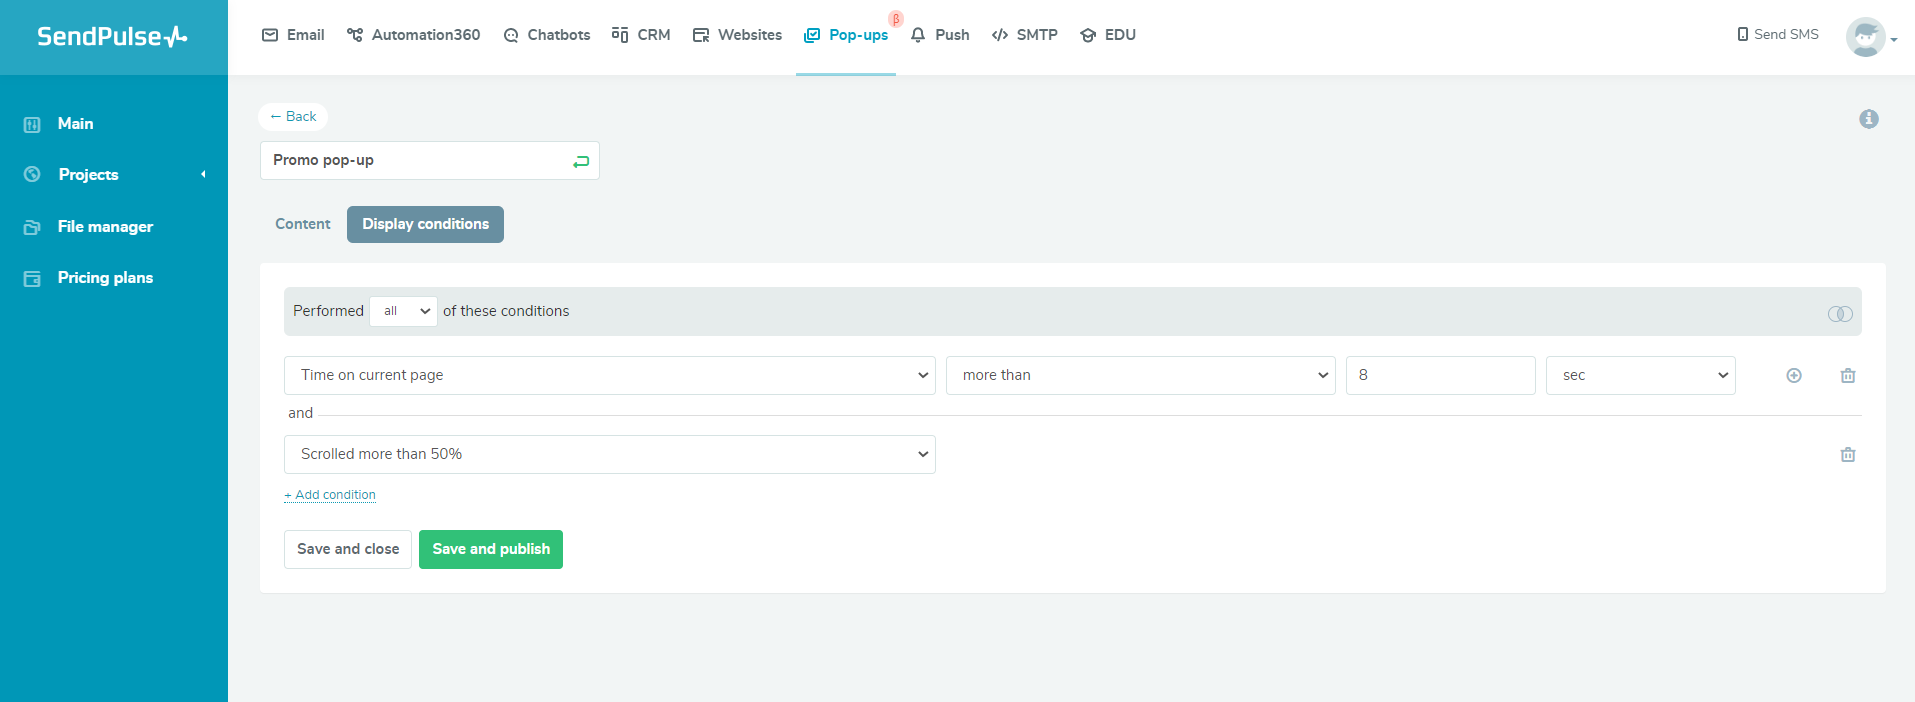Click the seconds value input field
This screenshot has height=702, width=1915.
pyautogui.click(x=1439, y=376)
